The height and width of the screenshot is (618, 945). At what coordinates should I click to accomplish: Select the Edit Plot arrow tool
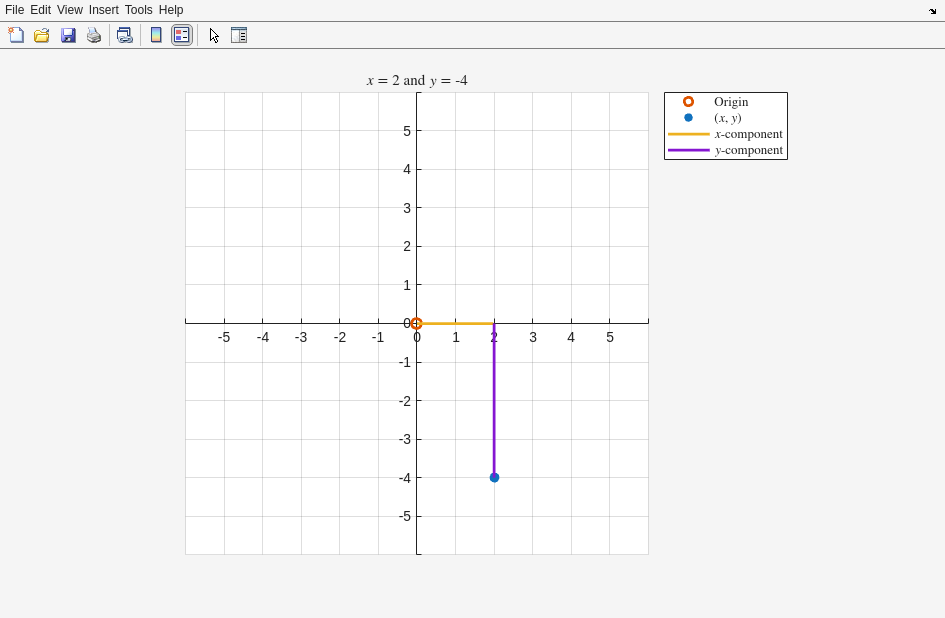(x=214, y=35)
